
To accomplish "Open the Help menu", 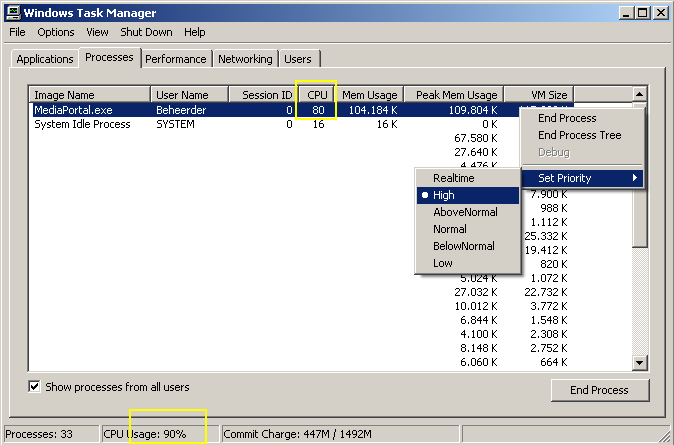I will pos(195,32).
